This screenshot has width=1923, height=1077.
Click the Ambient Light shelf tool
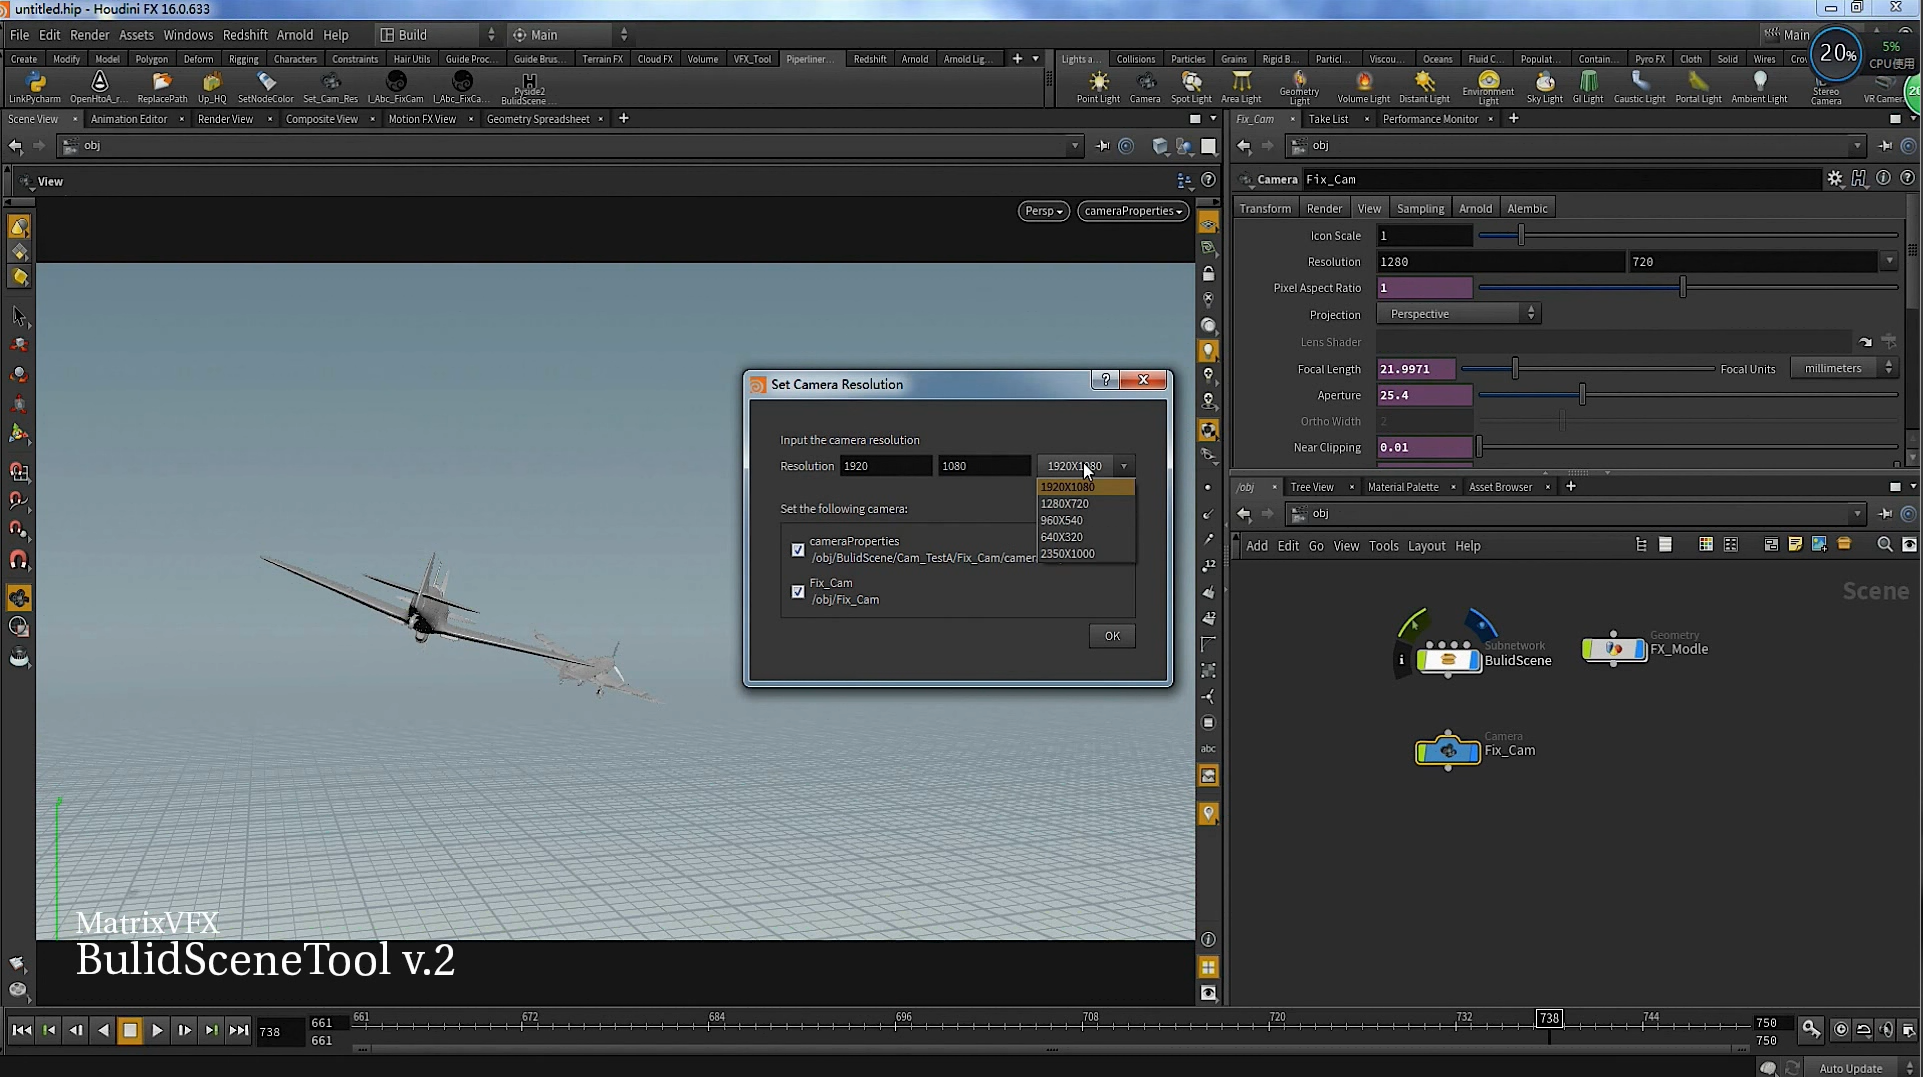[1759, 87]
